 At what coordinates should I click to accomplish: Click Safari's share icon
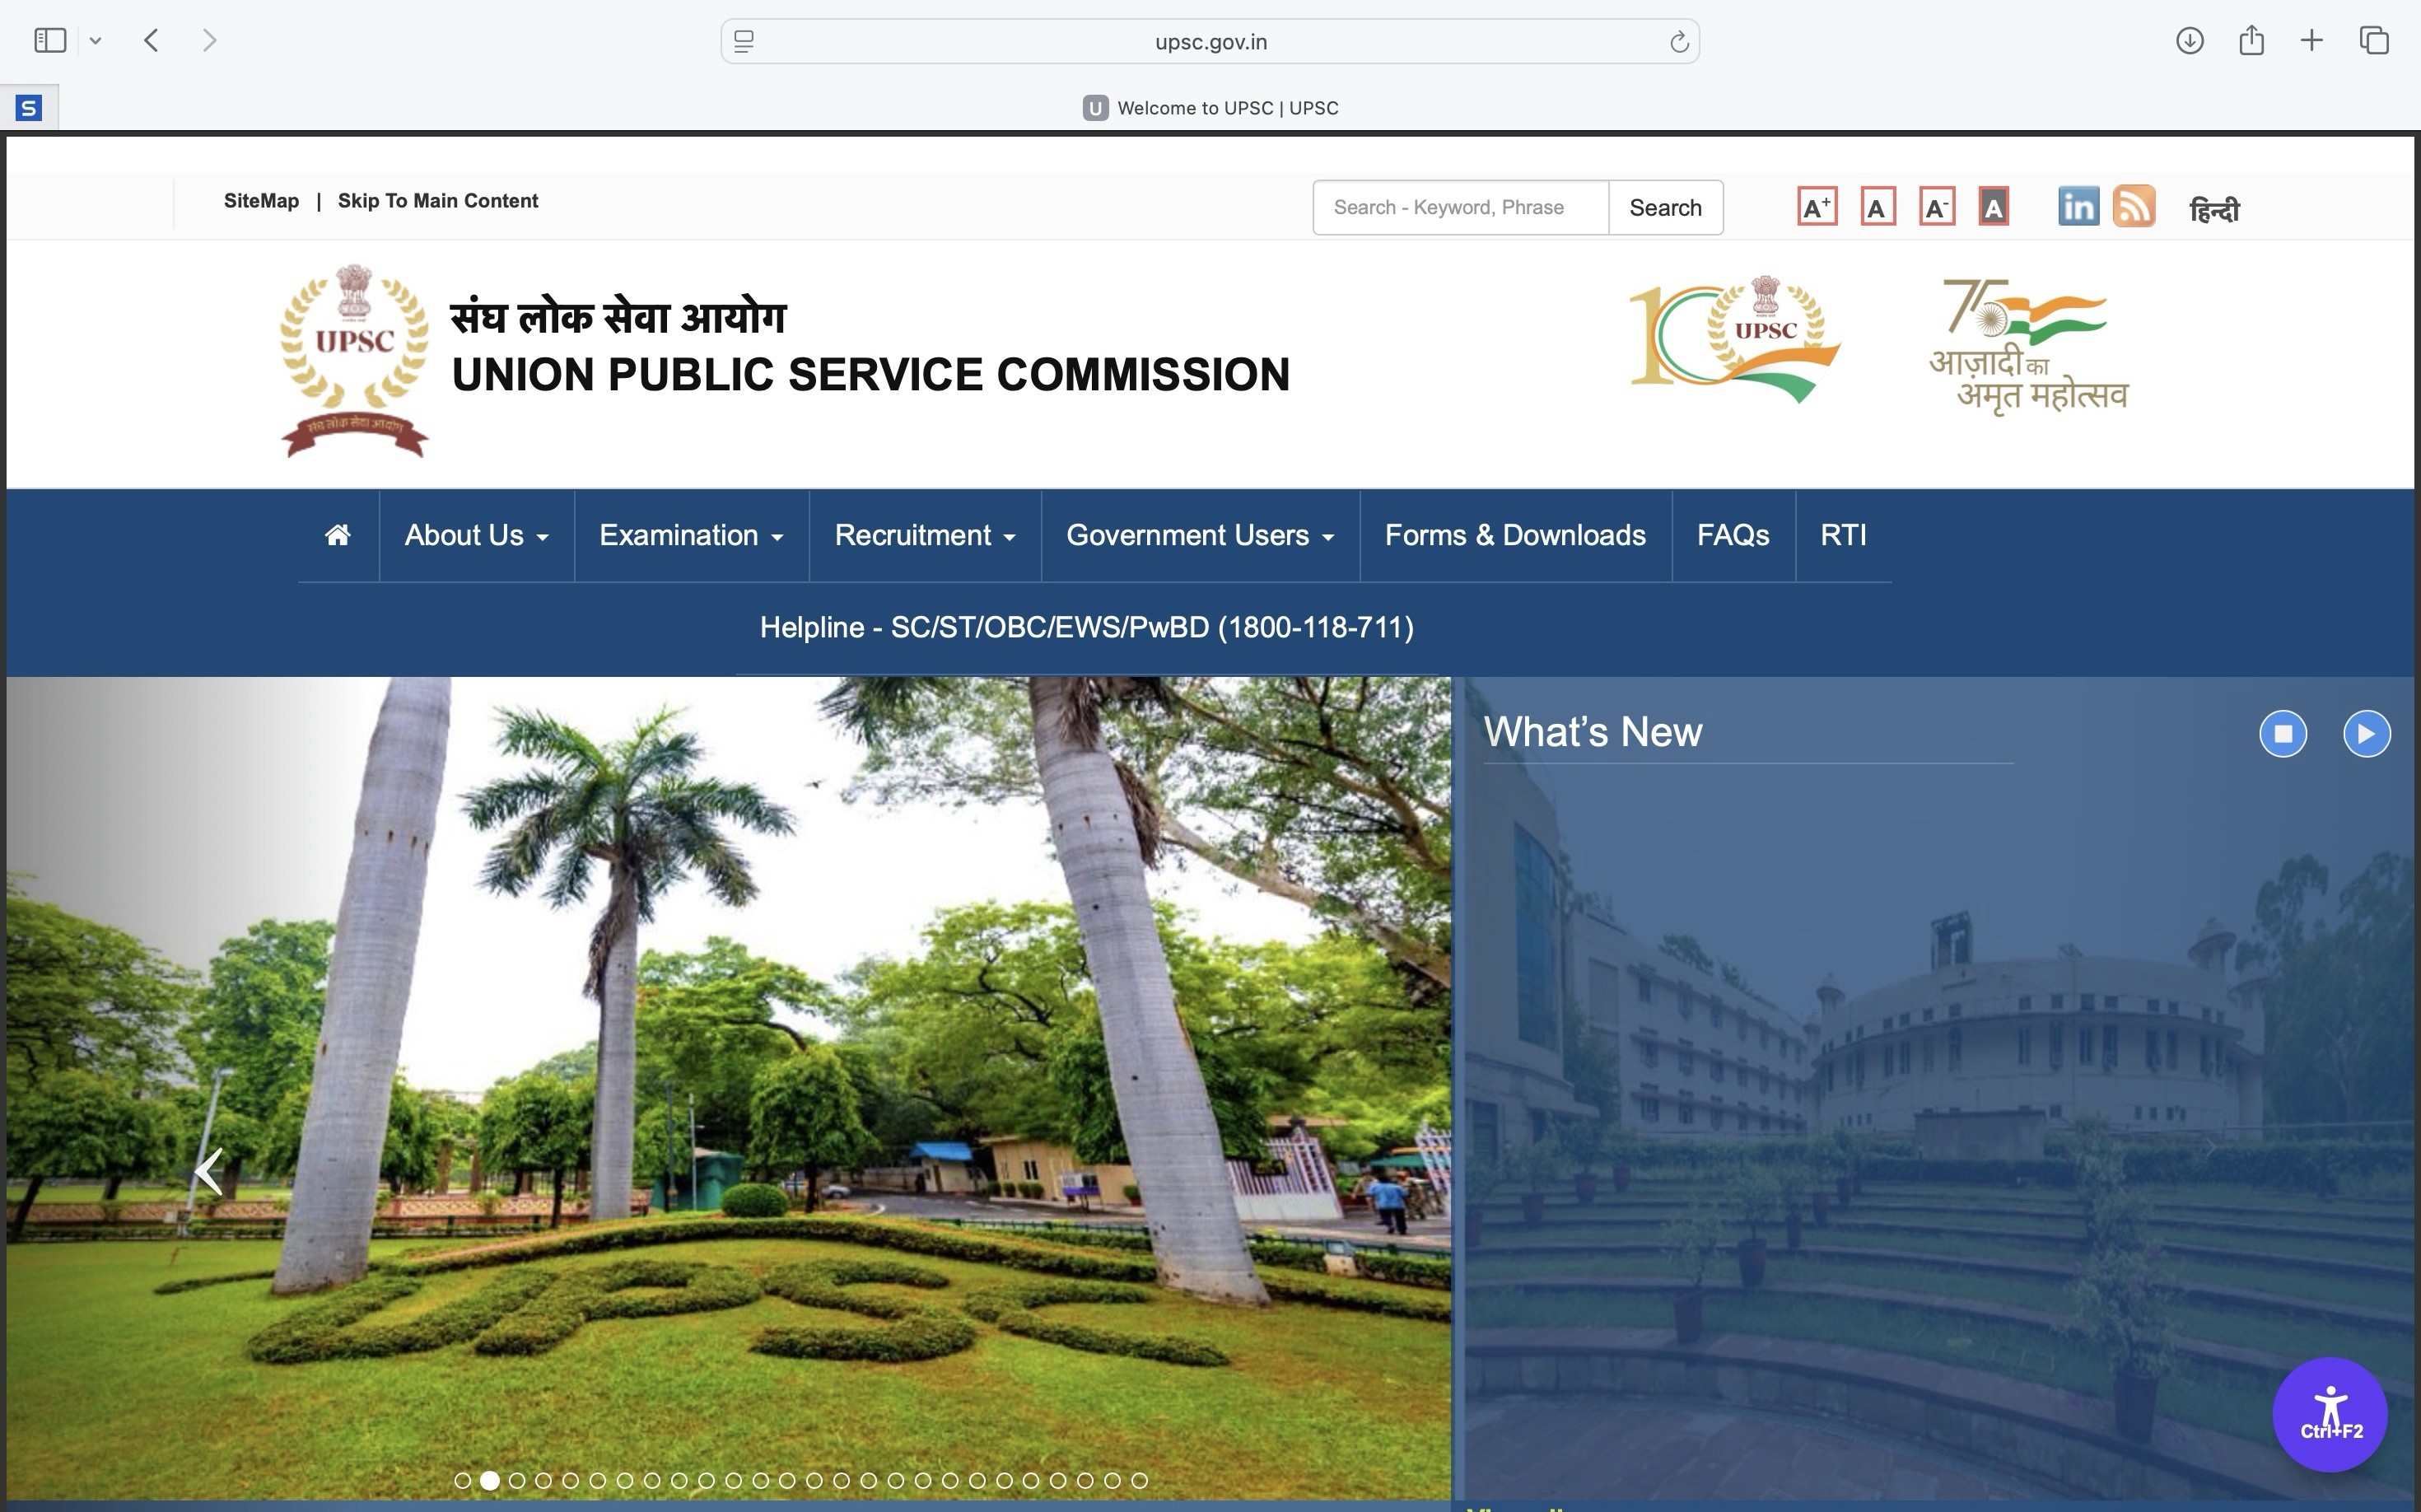coord(2251,41)
